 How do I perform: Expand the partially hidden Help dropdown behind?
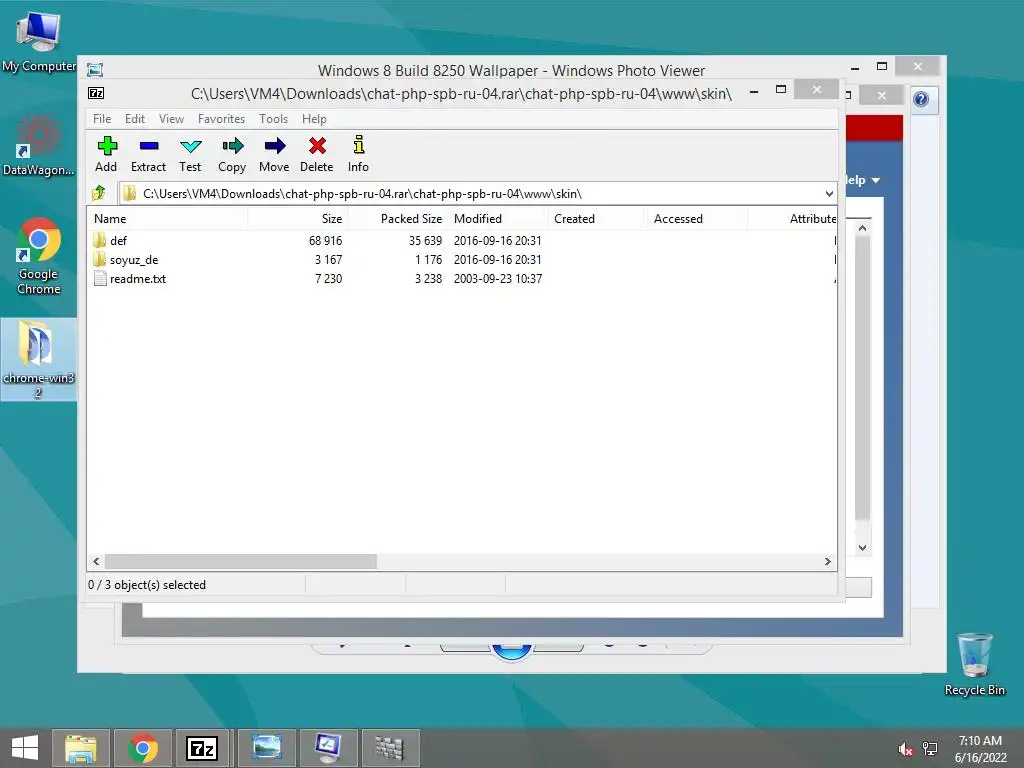coord(863,180)
